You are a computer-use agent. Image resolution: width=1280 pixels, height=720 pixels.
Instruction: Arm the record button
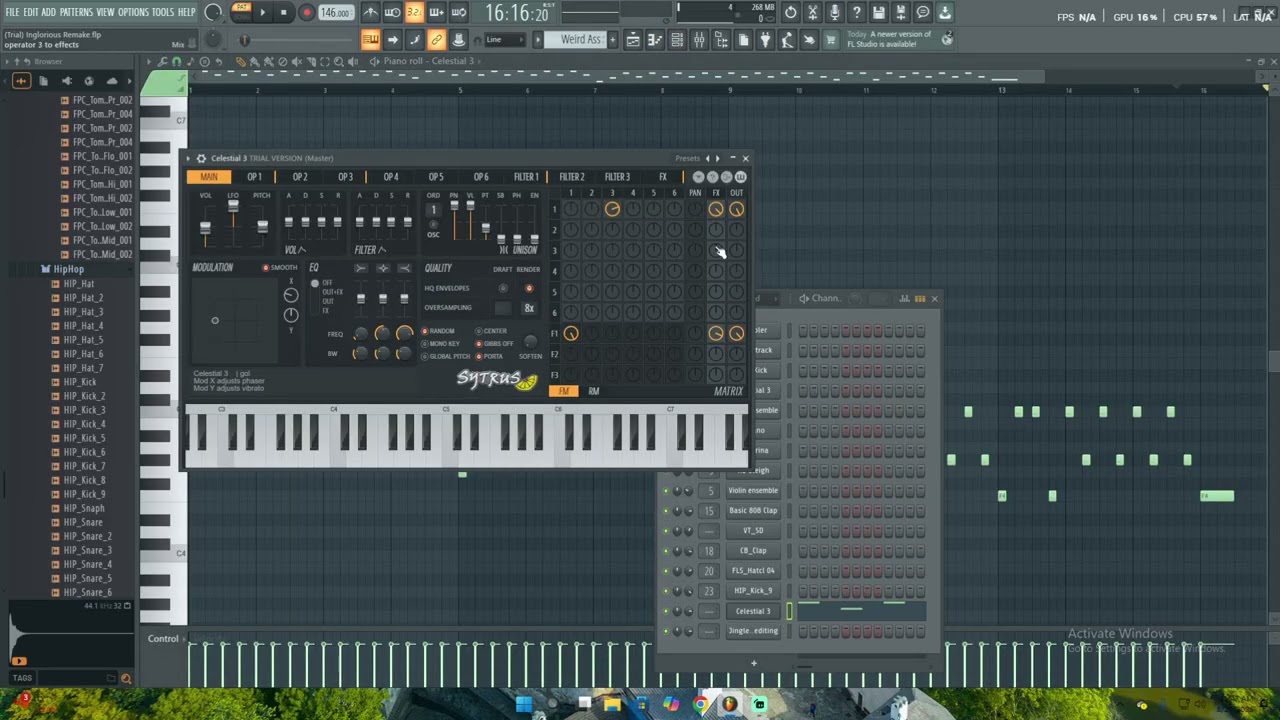306,13
